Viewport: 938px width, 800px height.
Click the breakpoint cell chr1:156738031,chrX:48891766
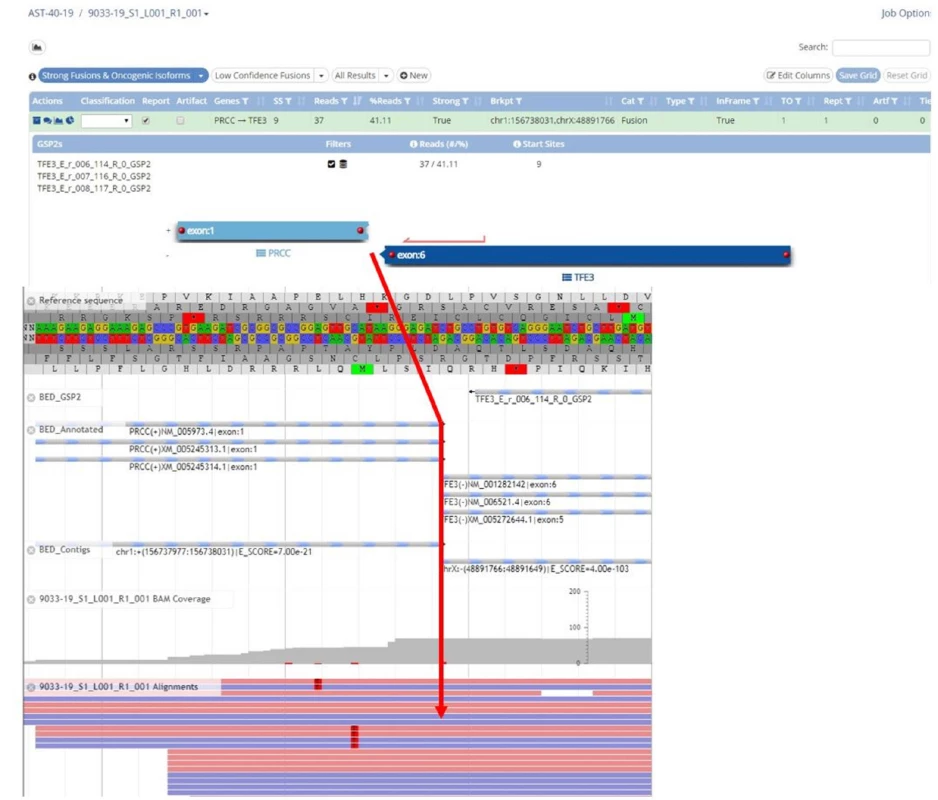pos(552,120)
